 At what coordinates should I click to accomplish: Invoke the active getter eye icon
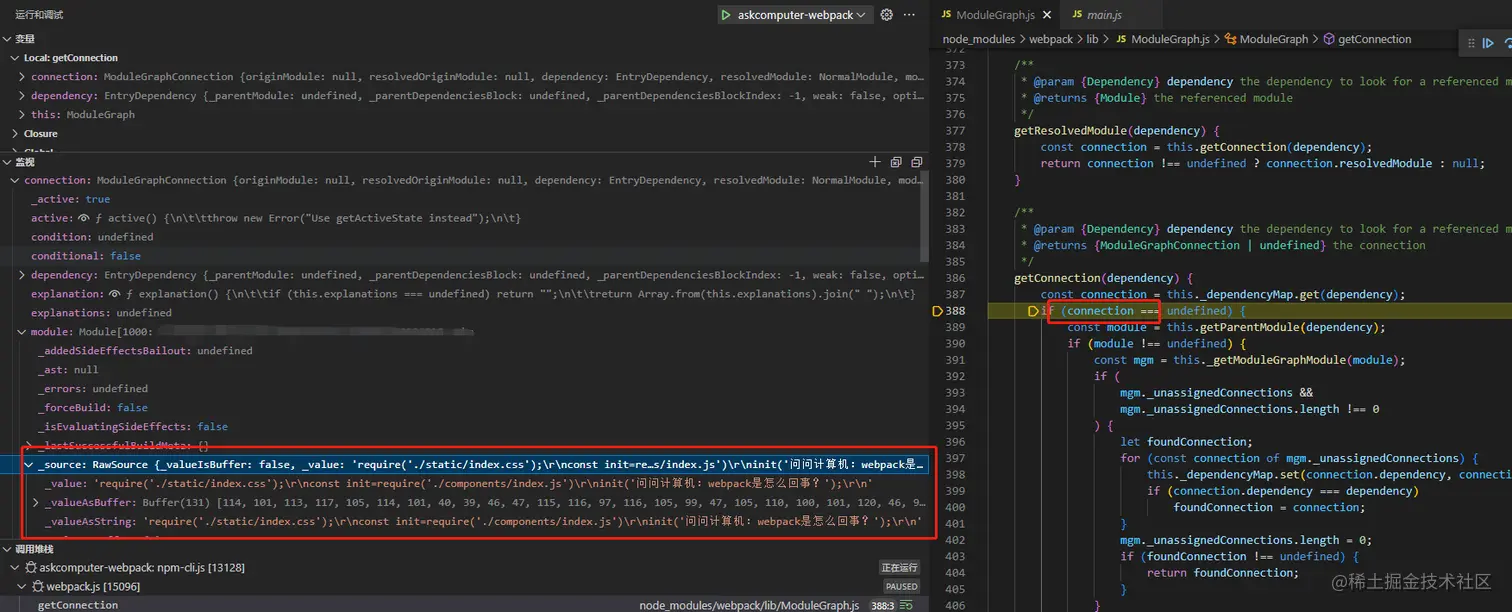(85, 218)
